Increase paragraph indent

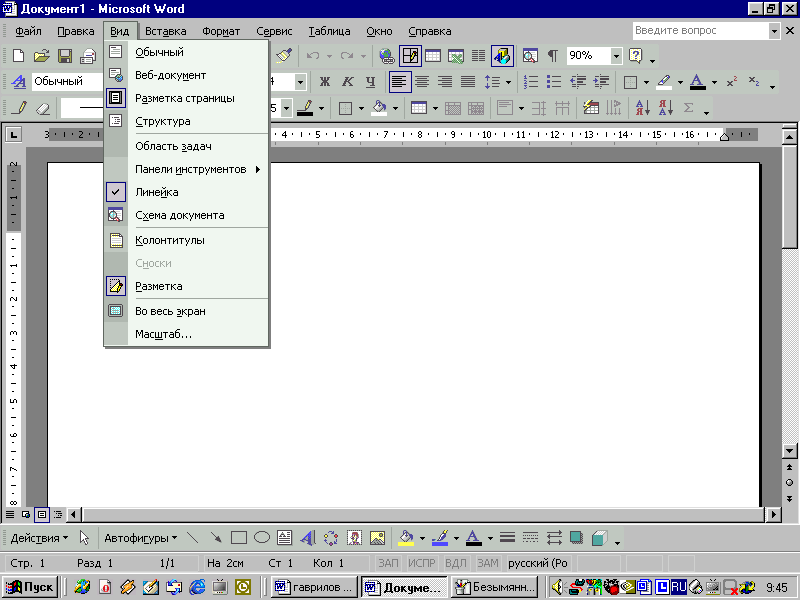click(602, 82)
